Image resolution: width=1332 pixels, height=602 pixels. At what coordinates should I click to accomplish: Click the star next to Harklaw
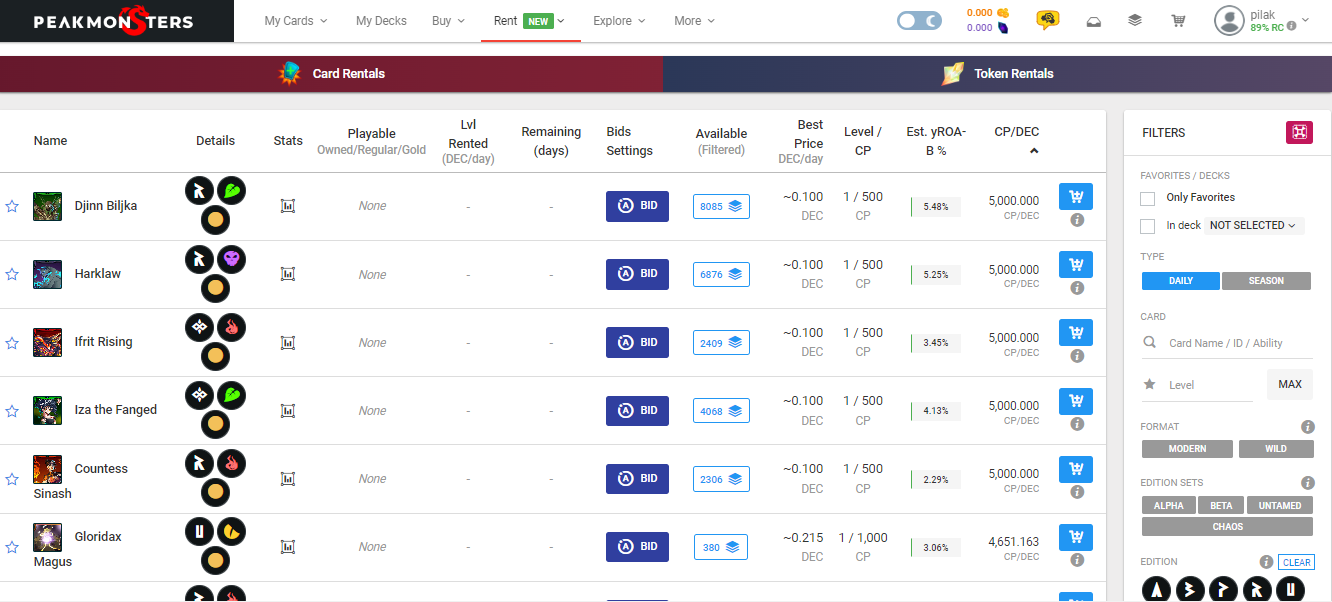pos(12,274)
